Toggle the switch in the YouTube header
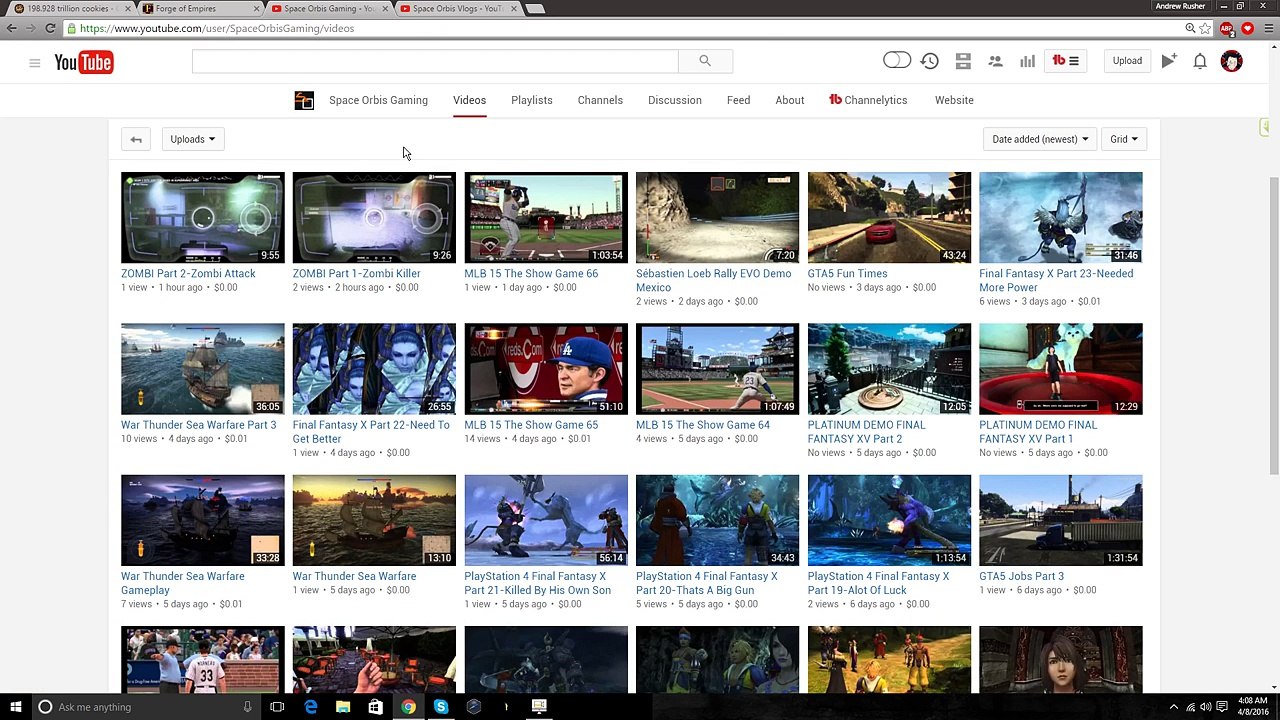The width and height of the screenshot is (1280, 720). 897,61
